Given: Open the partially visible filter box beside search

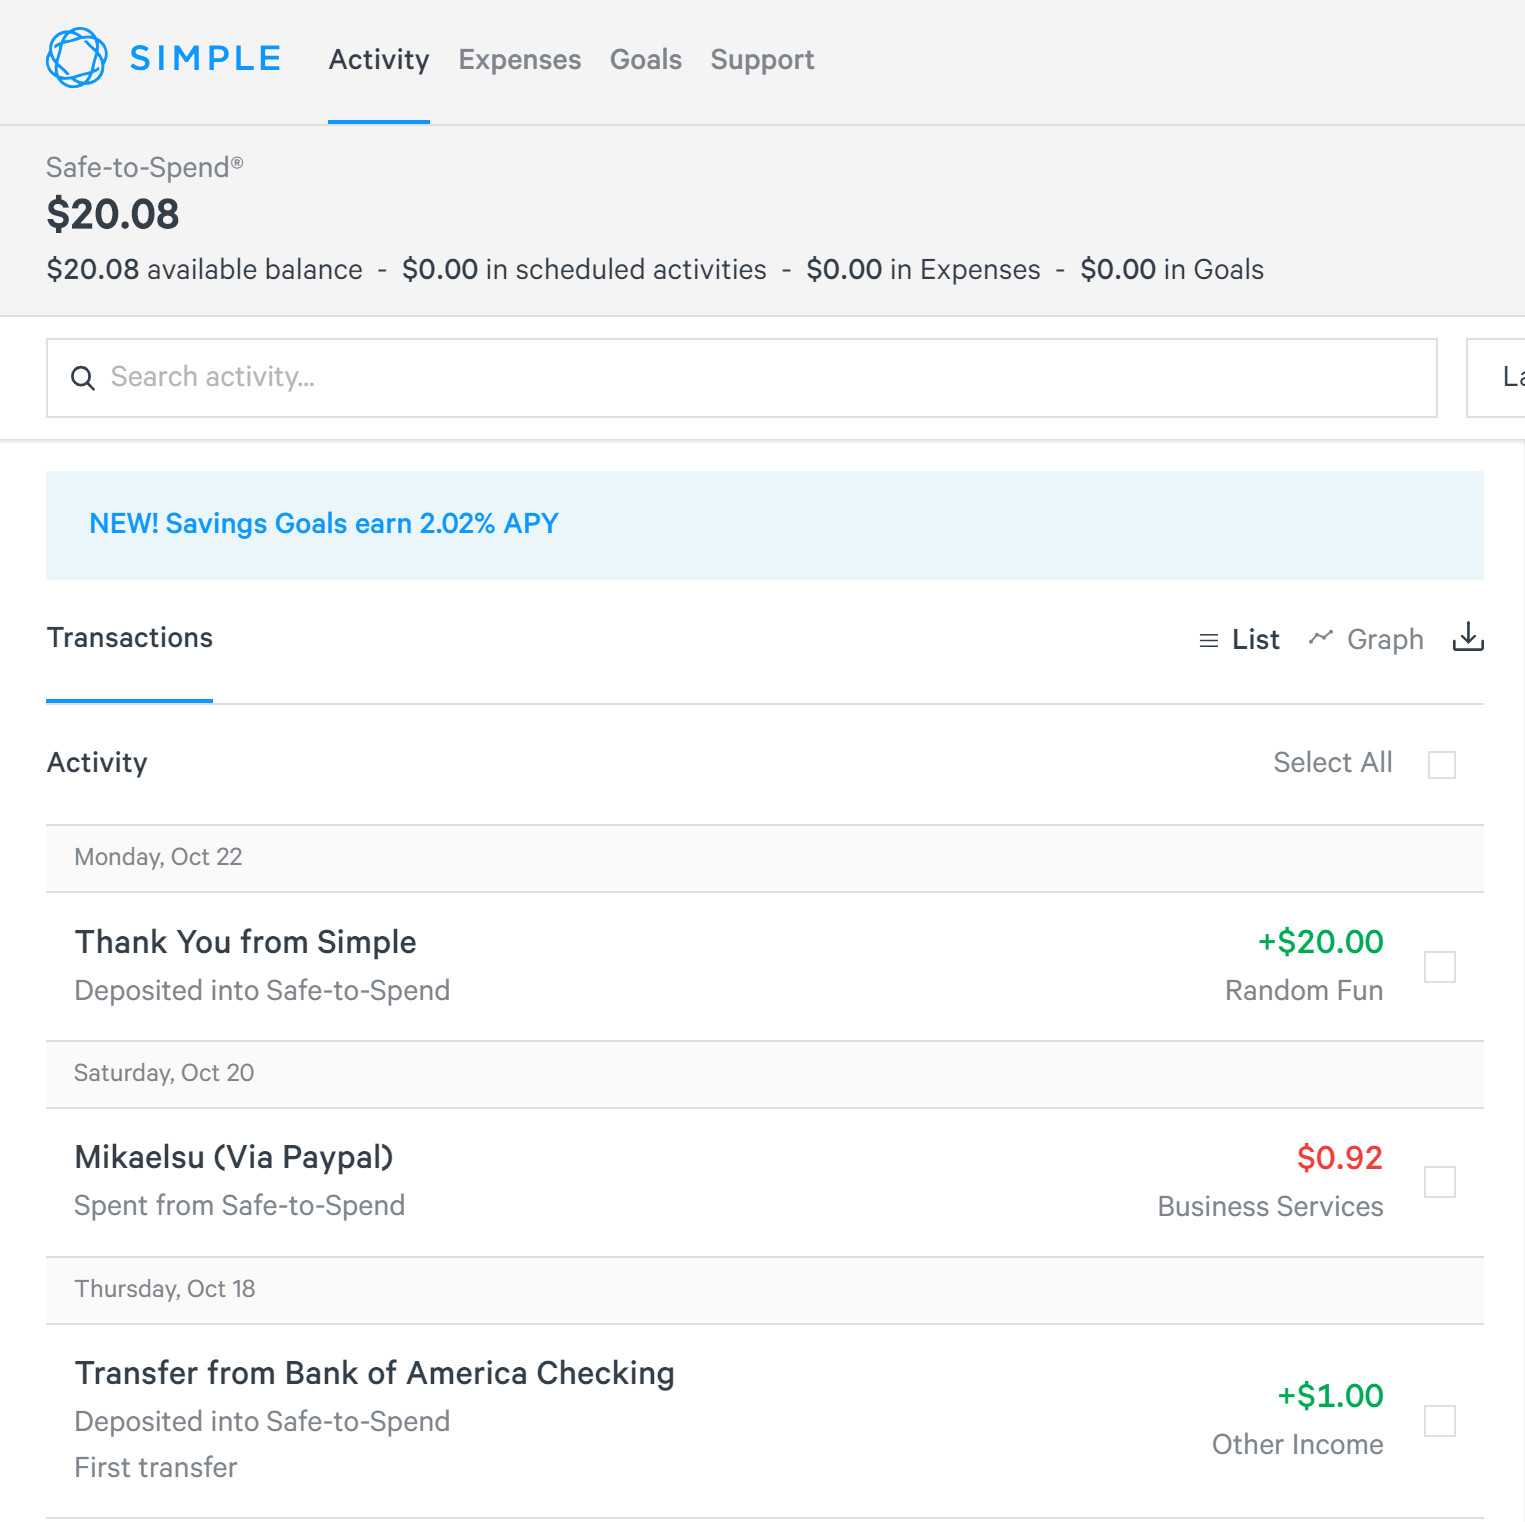Looking at the screenshot, I should coord(1496,378).
